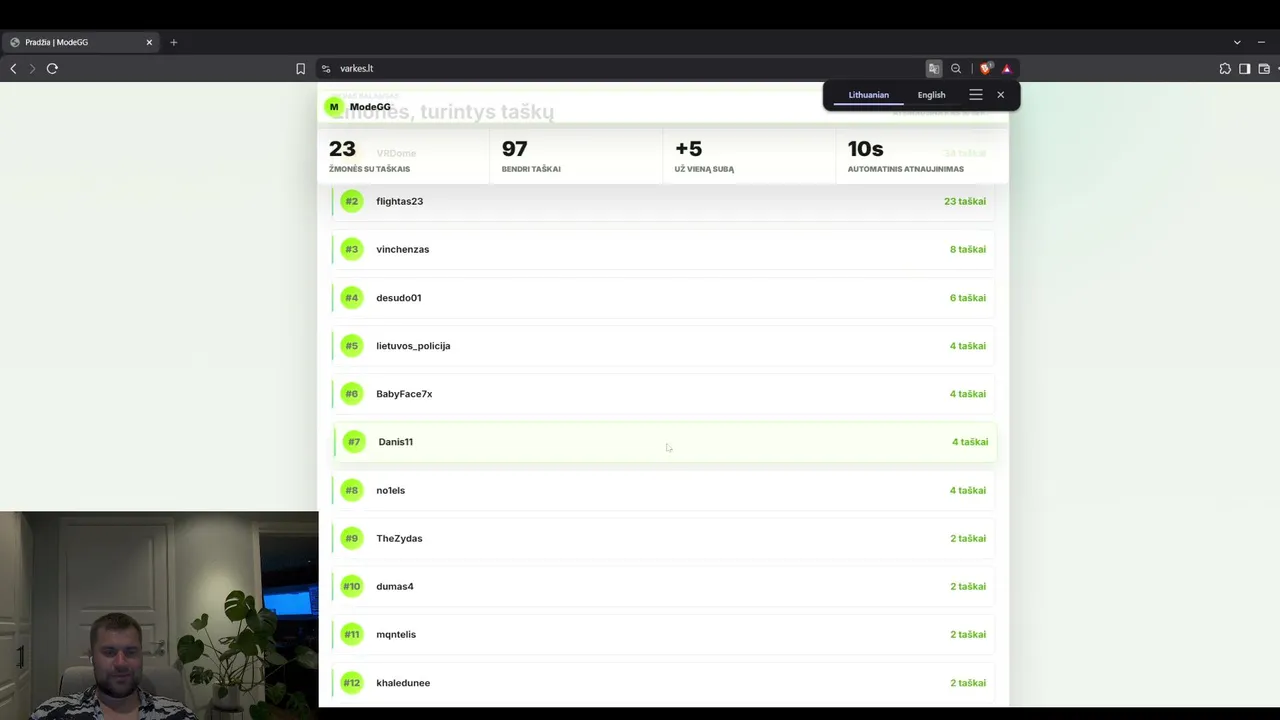Click username TheZydas

(399, 538)
